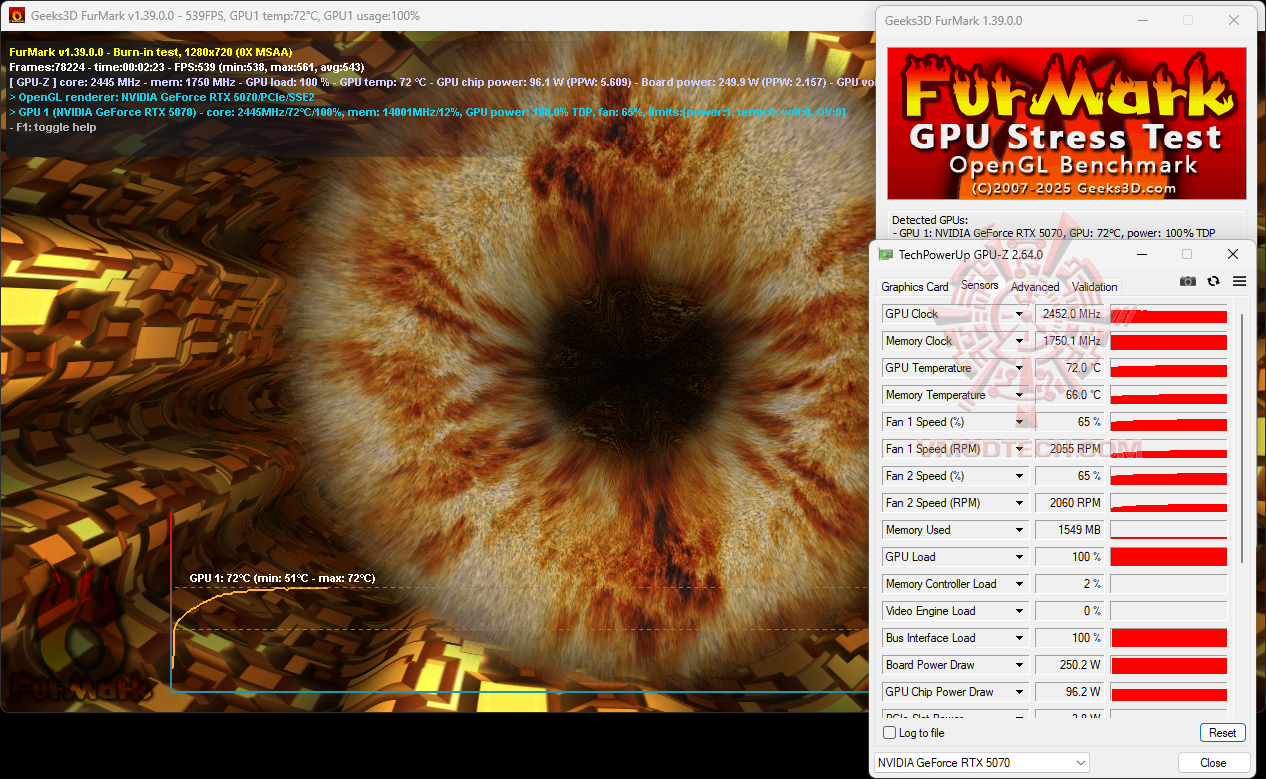The height and width of the screenshot is (779, 1266).
Task: Enable the Log to file checkbox
Action: [889, 733]
